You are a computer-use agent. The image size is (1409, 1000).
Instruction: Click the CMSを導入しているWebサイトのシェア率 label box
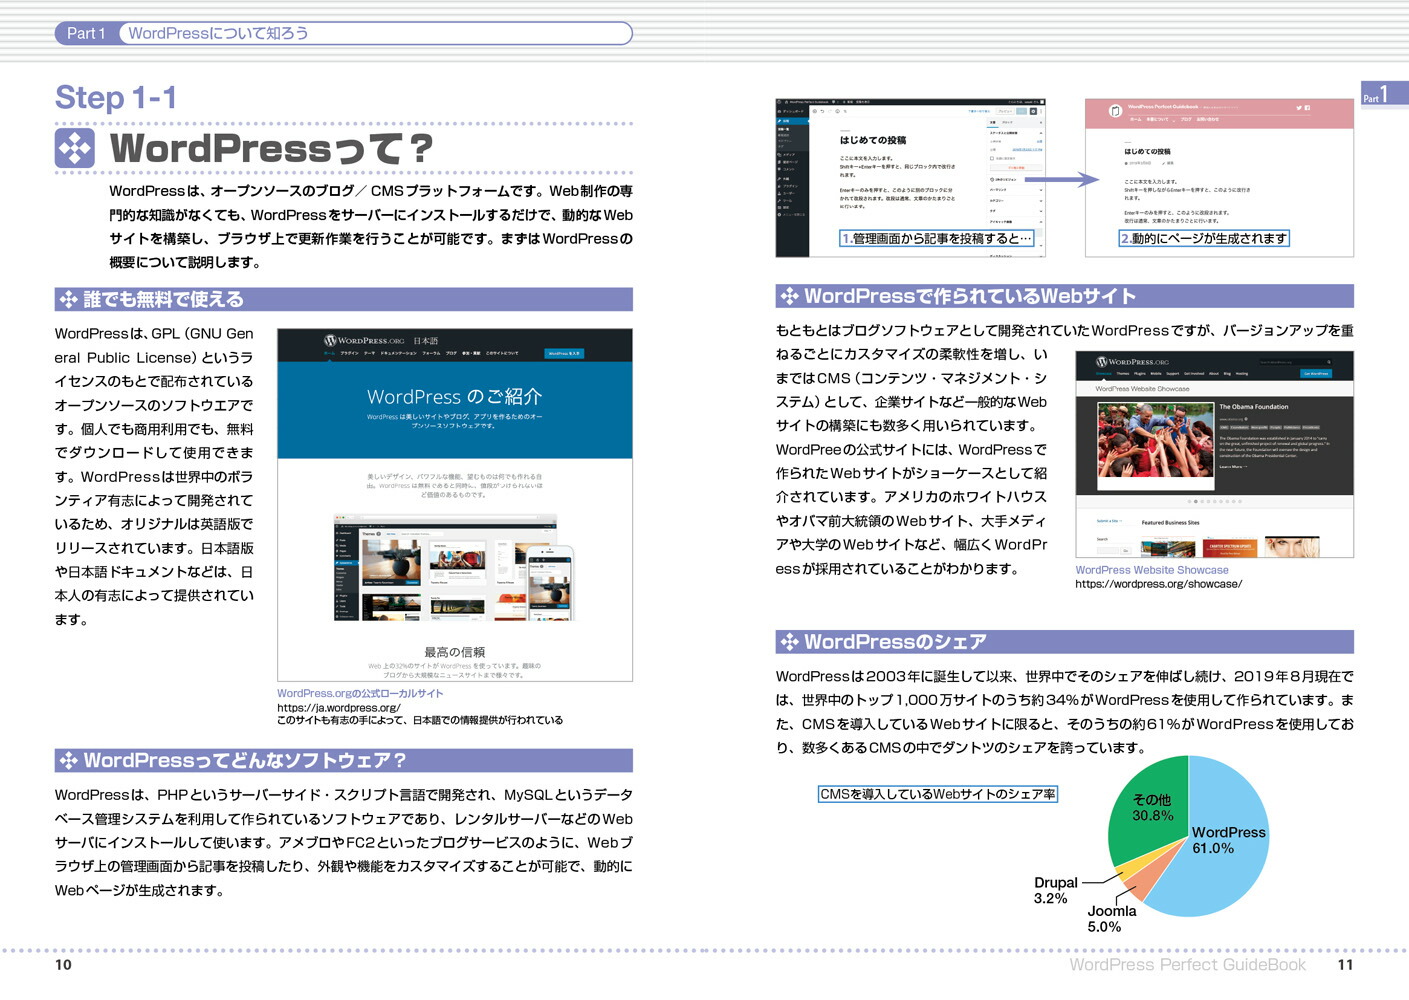pos(937,794)
